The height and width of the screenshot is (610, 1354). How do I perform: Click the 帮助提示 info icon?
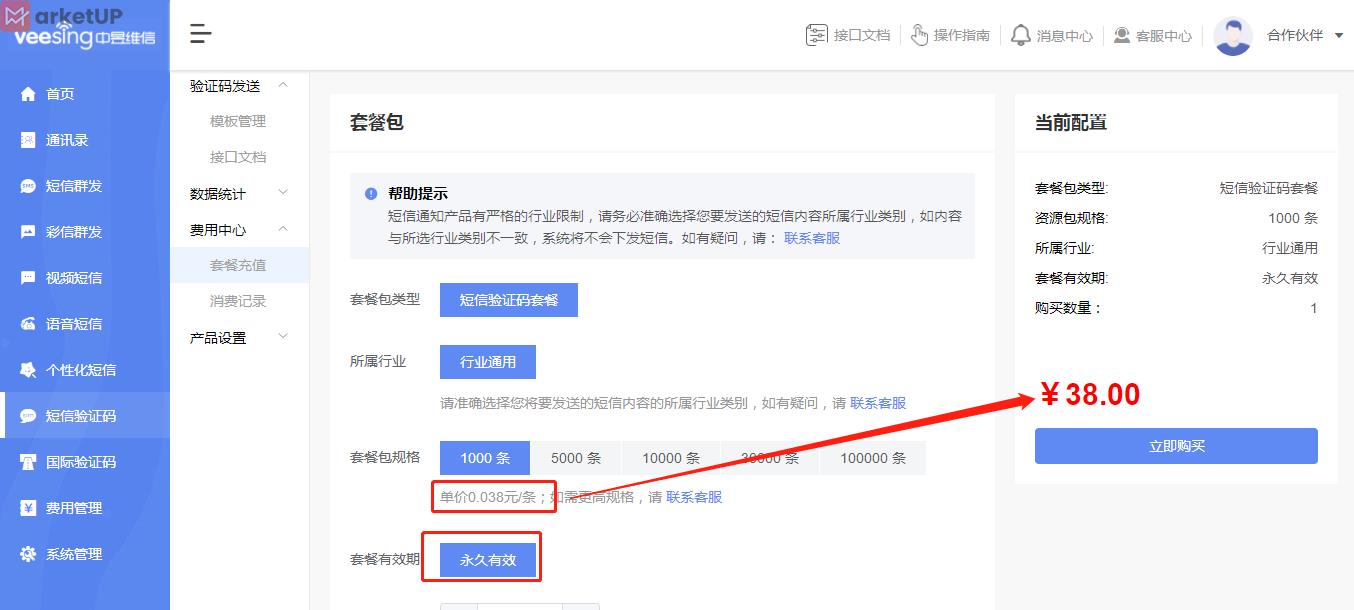371,194
